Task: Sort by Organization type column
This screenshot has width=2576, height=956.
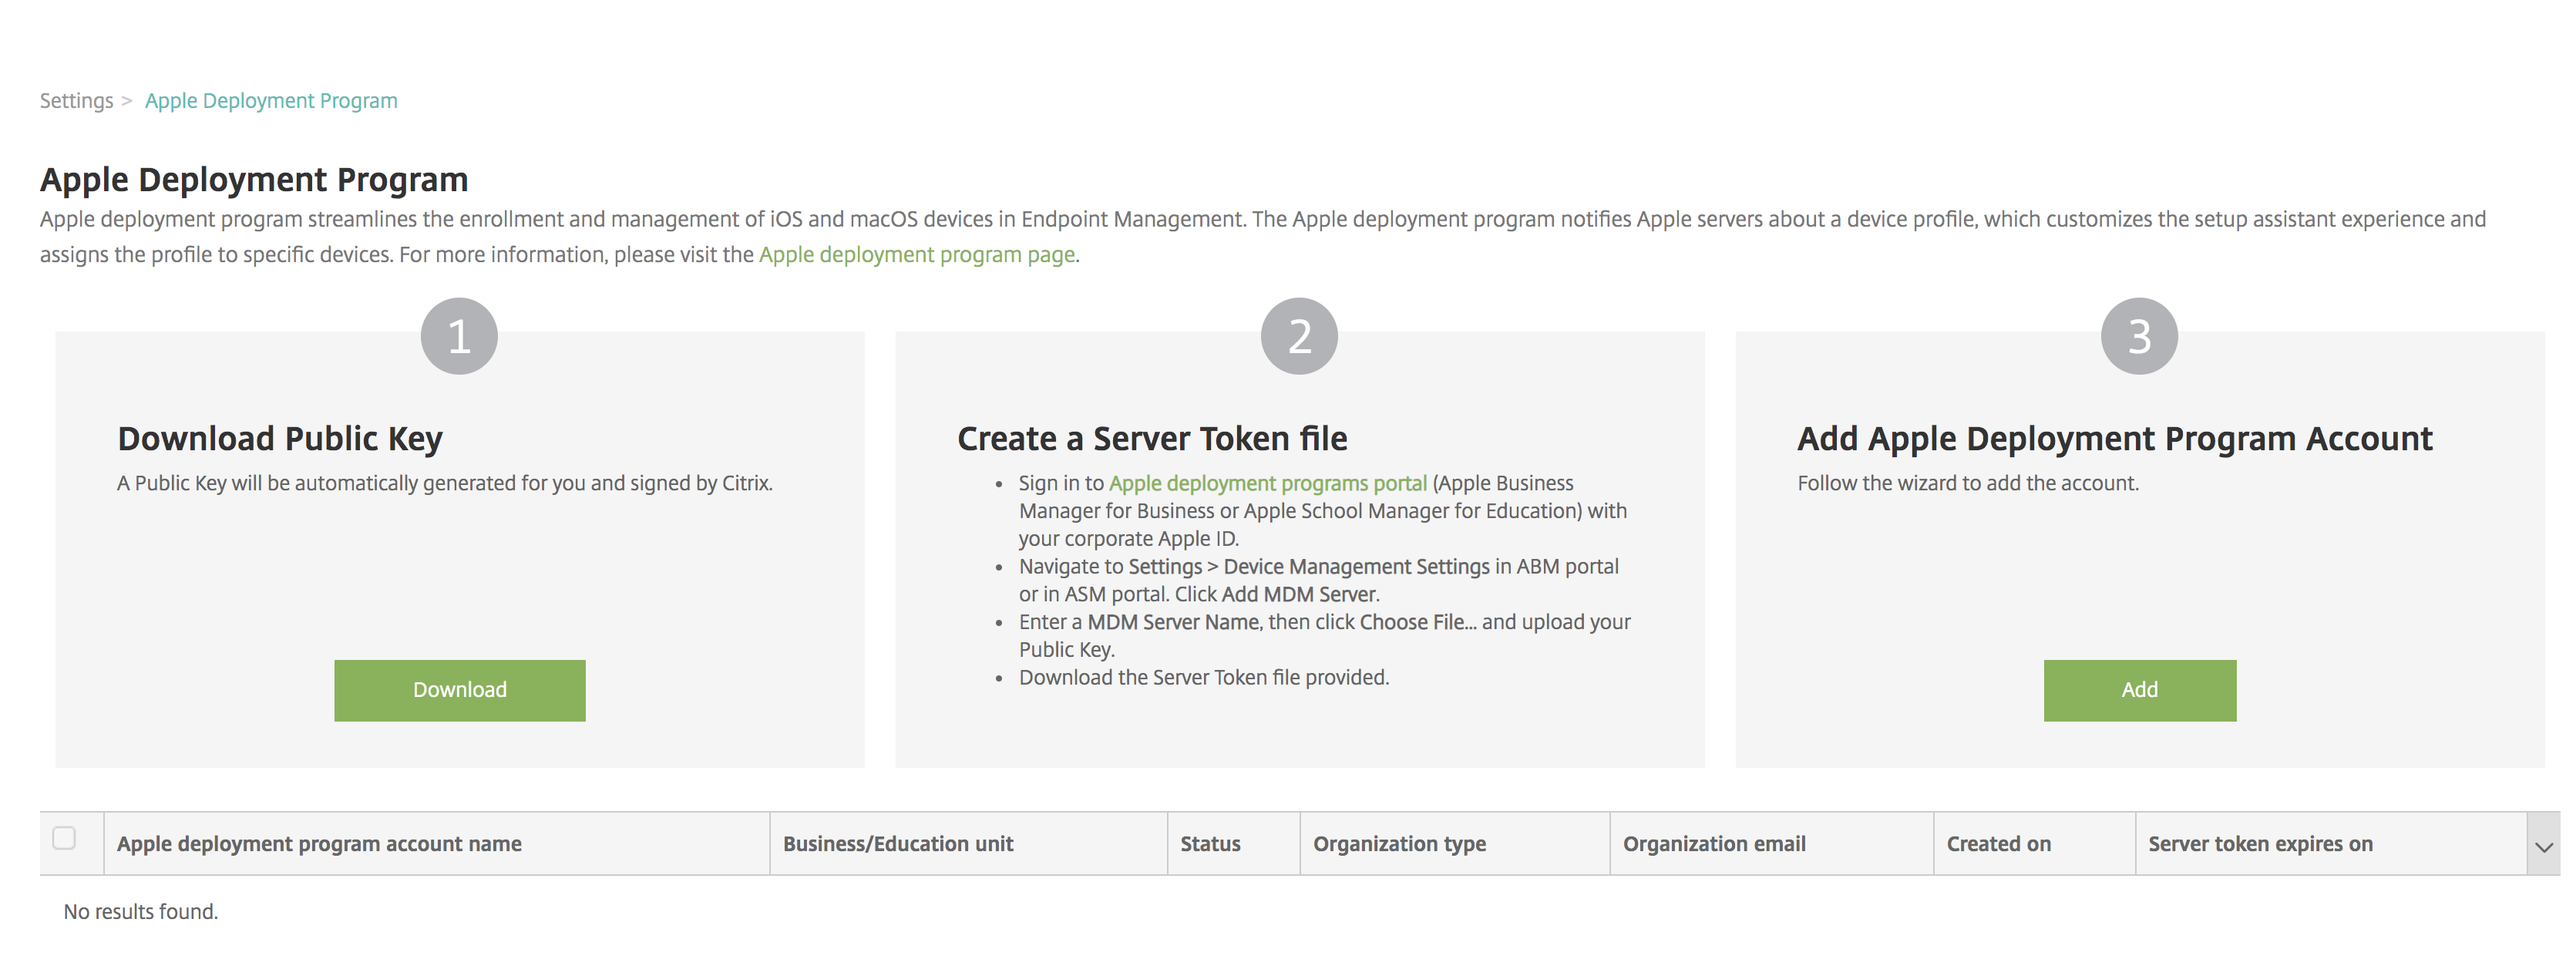Action: (1399, 844)
